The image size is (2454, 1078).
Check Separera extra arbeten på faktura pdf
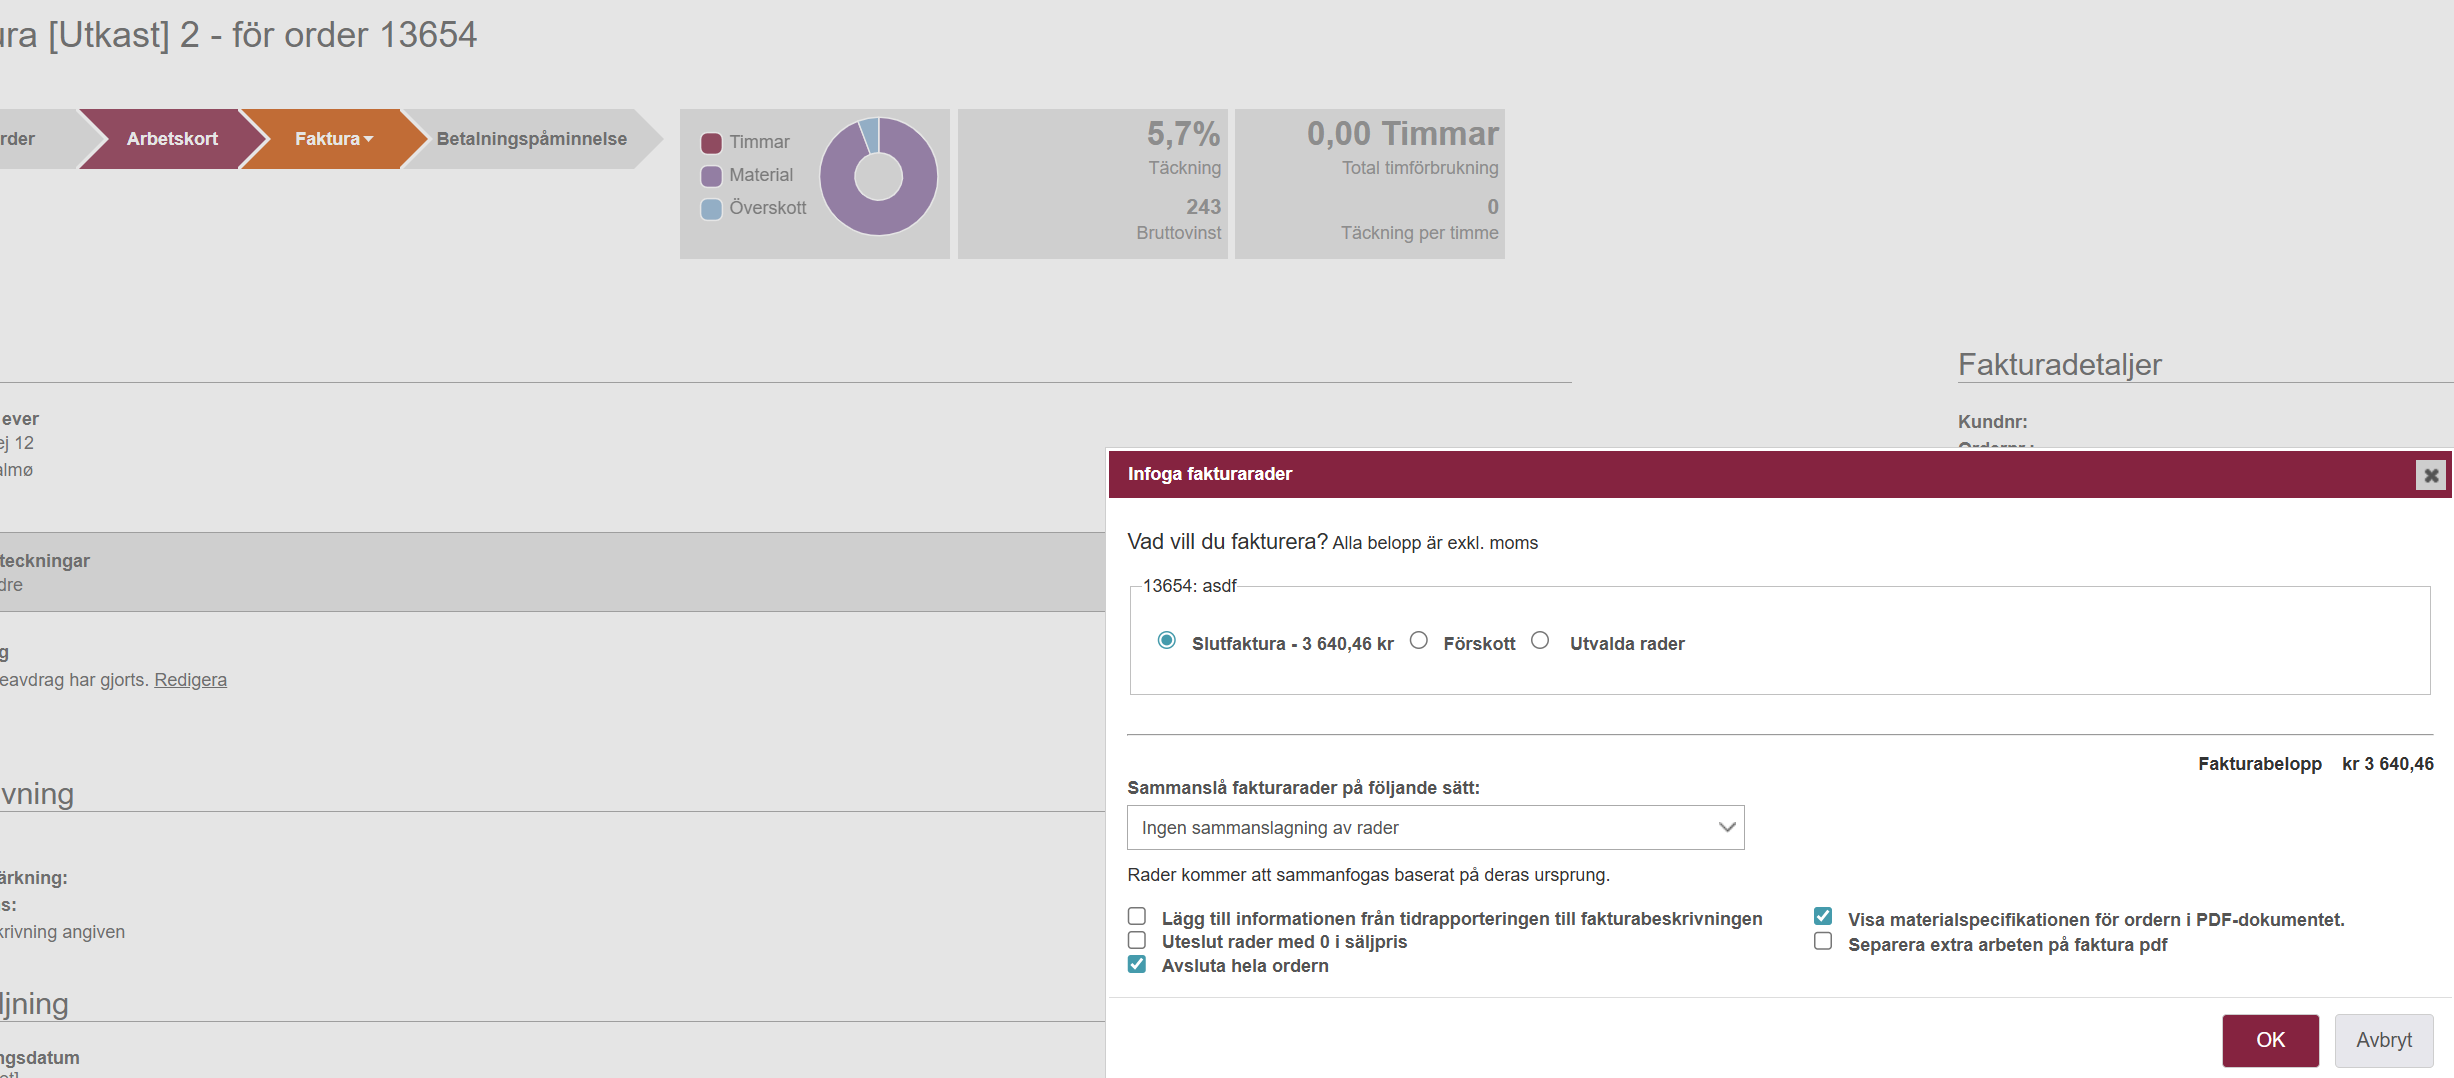click(1823, 942)
